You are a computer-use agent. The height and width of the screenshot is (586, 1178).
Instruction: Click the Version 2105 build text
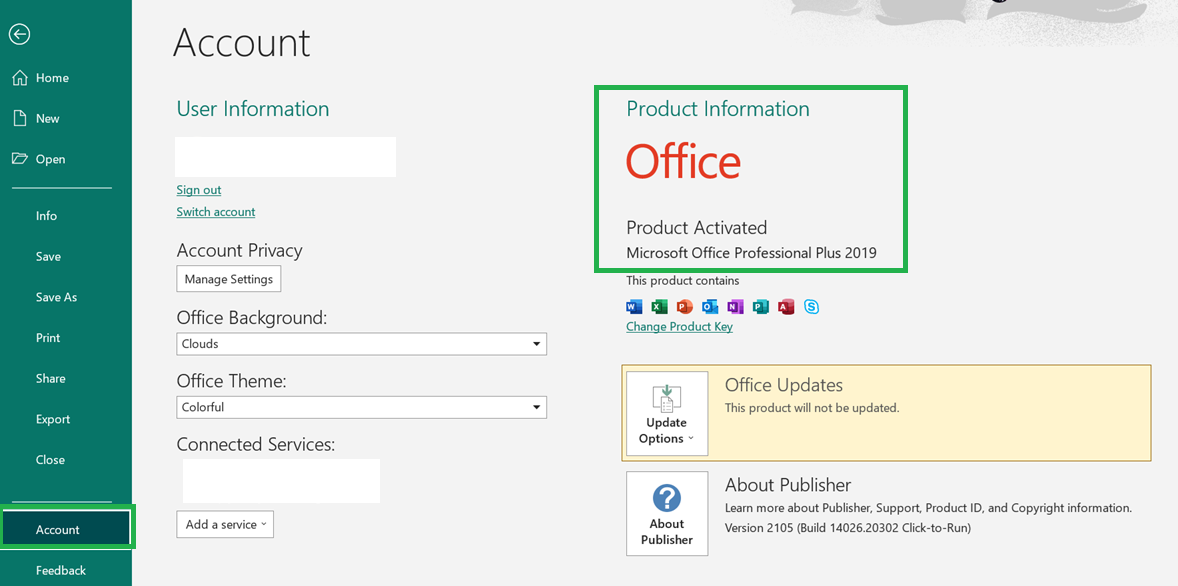[848, 528]
